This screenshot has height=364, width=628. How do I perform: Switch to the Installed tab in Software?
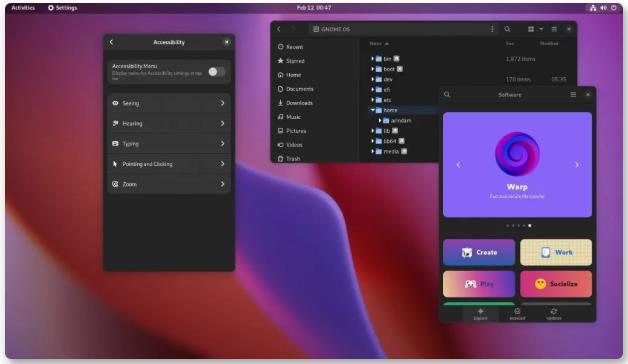pyautogui.click(x=517, y=314)
